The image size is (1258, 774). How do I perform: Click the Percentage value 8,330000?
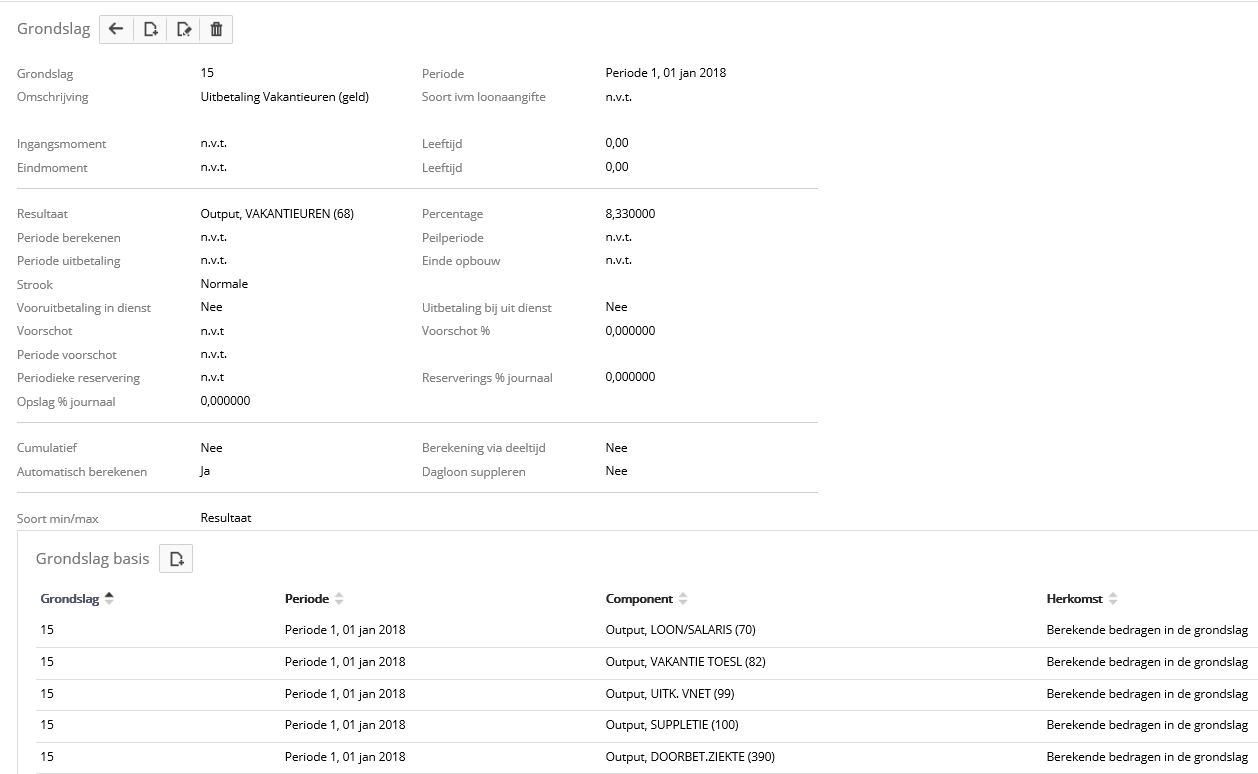[x=630, y=214]
